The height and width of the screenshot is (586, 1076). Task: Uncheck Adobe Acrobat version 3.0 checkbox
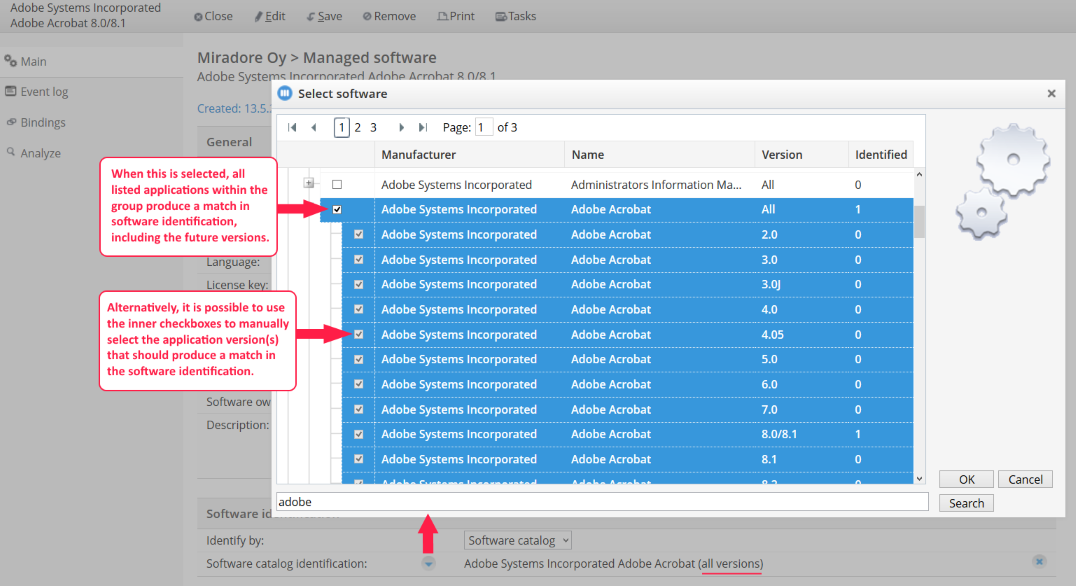[359, 259]
